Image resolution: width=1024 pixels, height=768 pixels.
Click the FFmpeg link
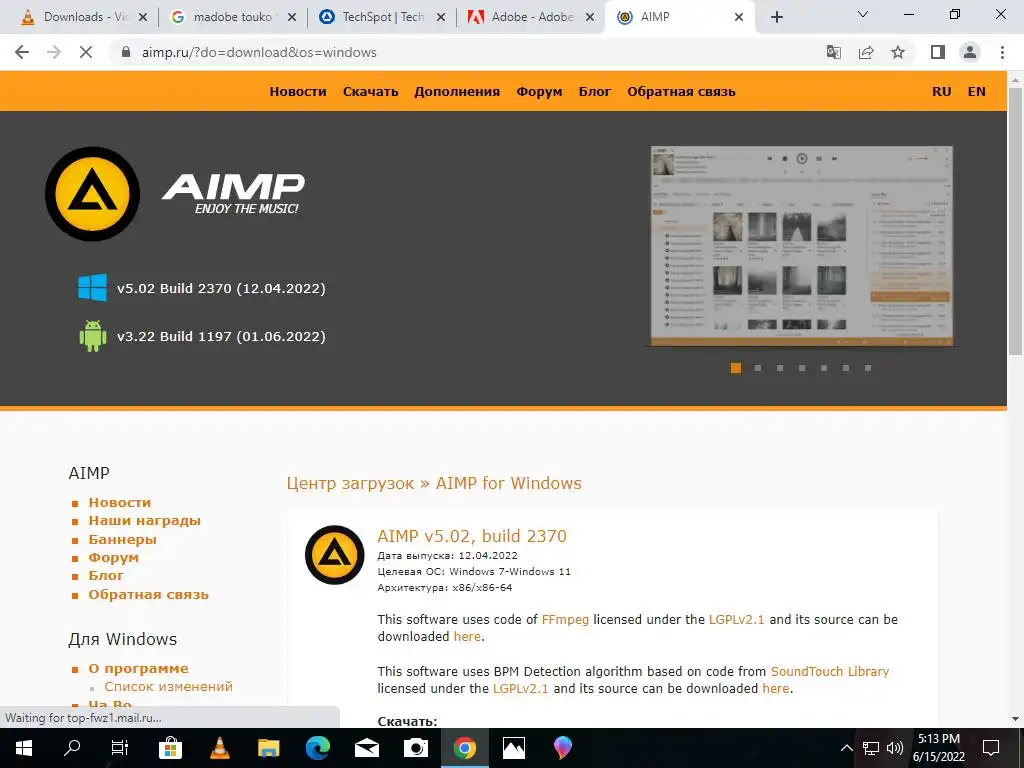pyautogui.click(x=565, y=619)
